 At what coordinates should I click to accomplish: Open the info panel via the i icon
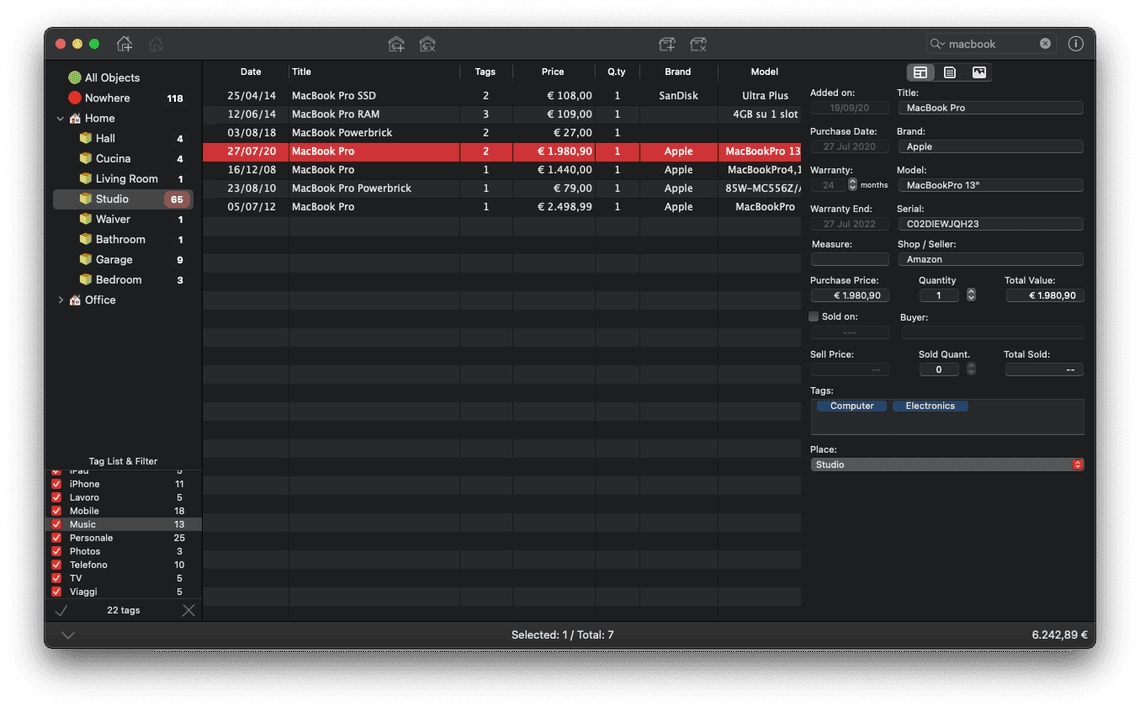pos(1075,44)
